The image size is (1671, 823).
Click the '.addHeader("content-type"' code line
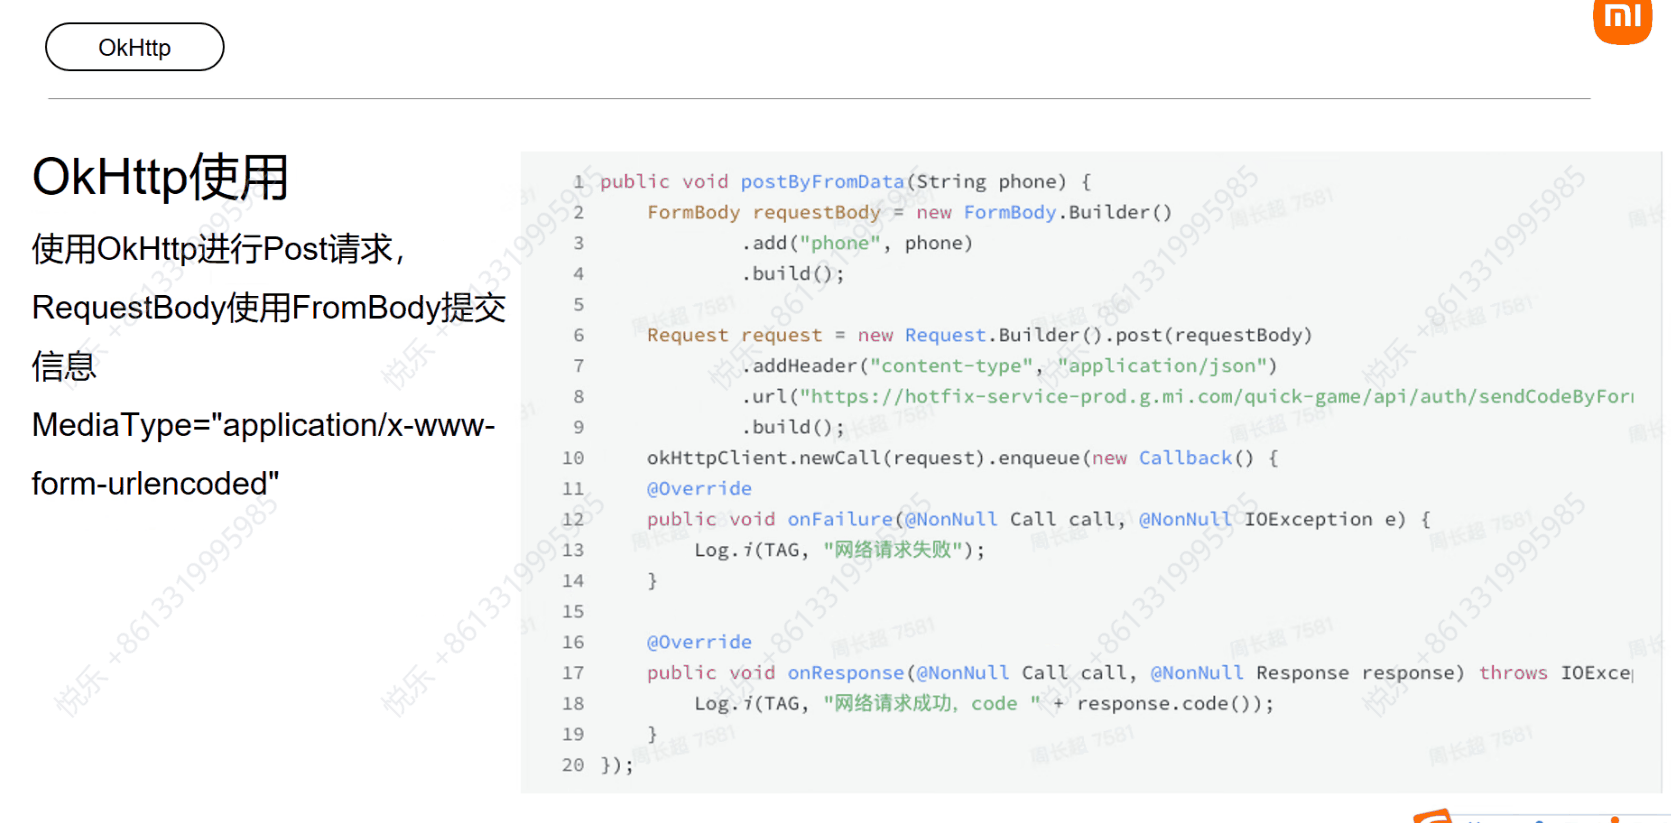1009,366
